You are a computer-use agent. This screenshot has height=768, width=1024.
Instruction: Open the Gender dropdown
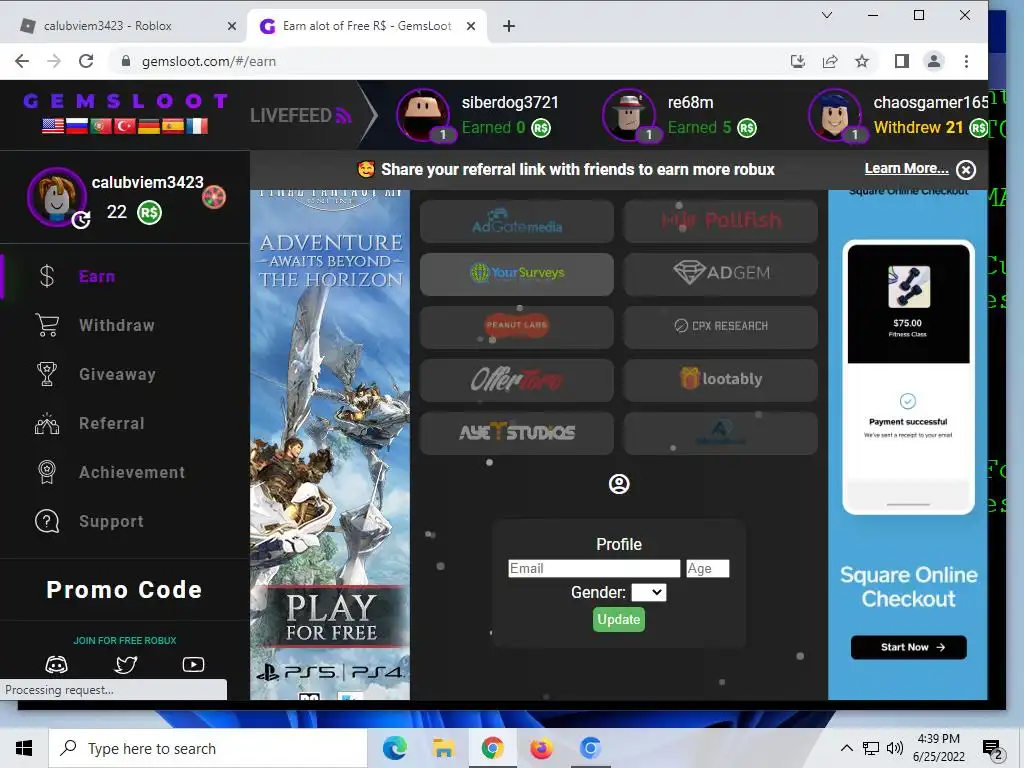648,592
